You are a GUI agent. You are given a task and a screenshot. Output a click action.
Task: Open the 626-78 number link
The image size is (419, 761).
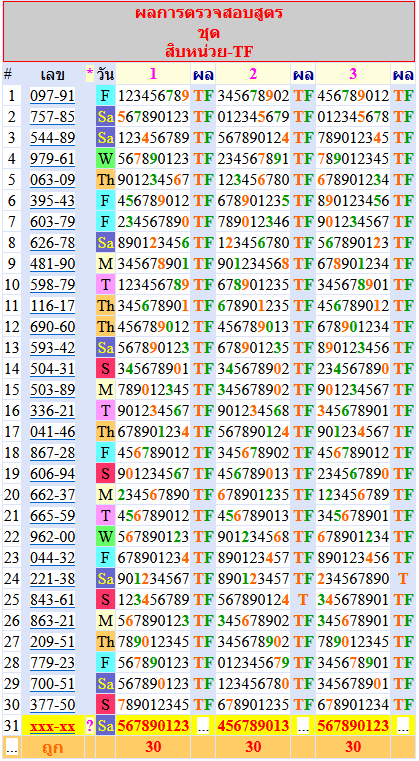(52, 243)
